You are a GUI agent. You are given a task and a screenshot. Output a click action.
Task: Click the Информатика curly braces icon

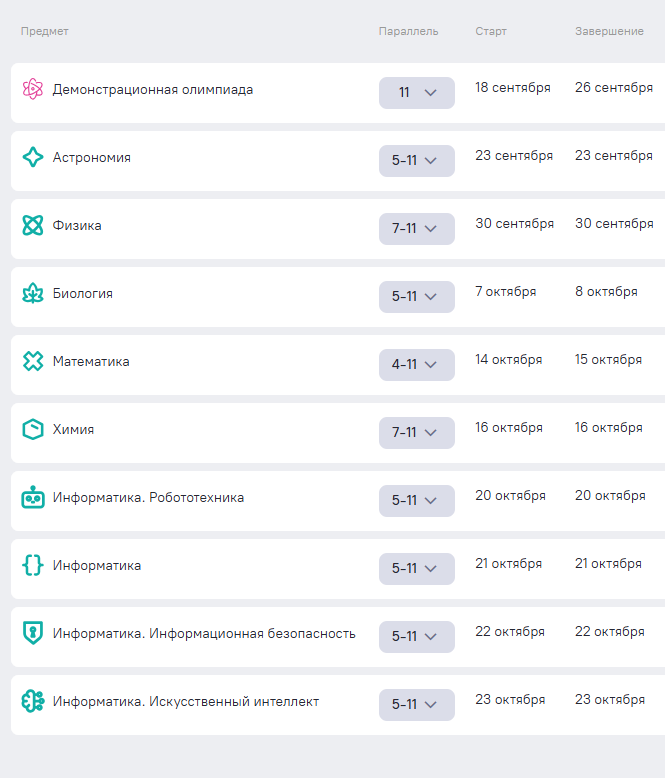click(33, 566)
